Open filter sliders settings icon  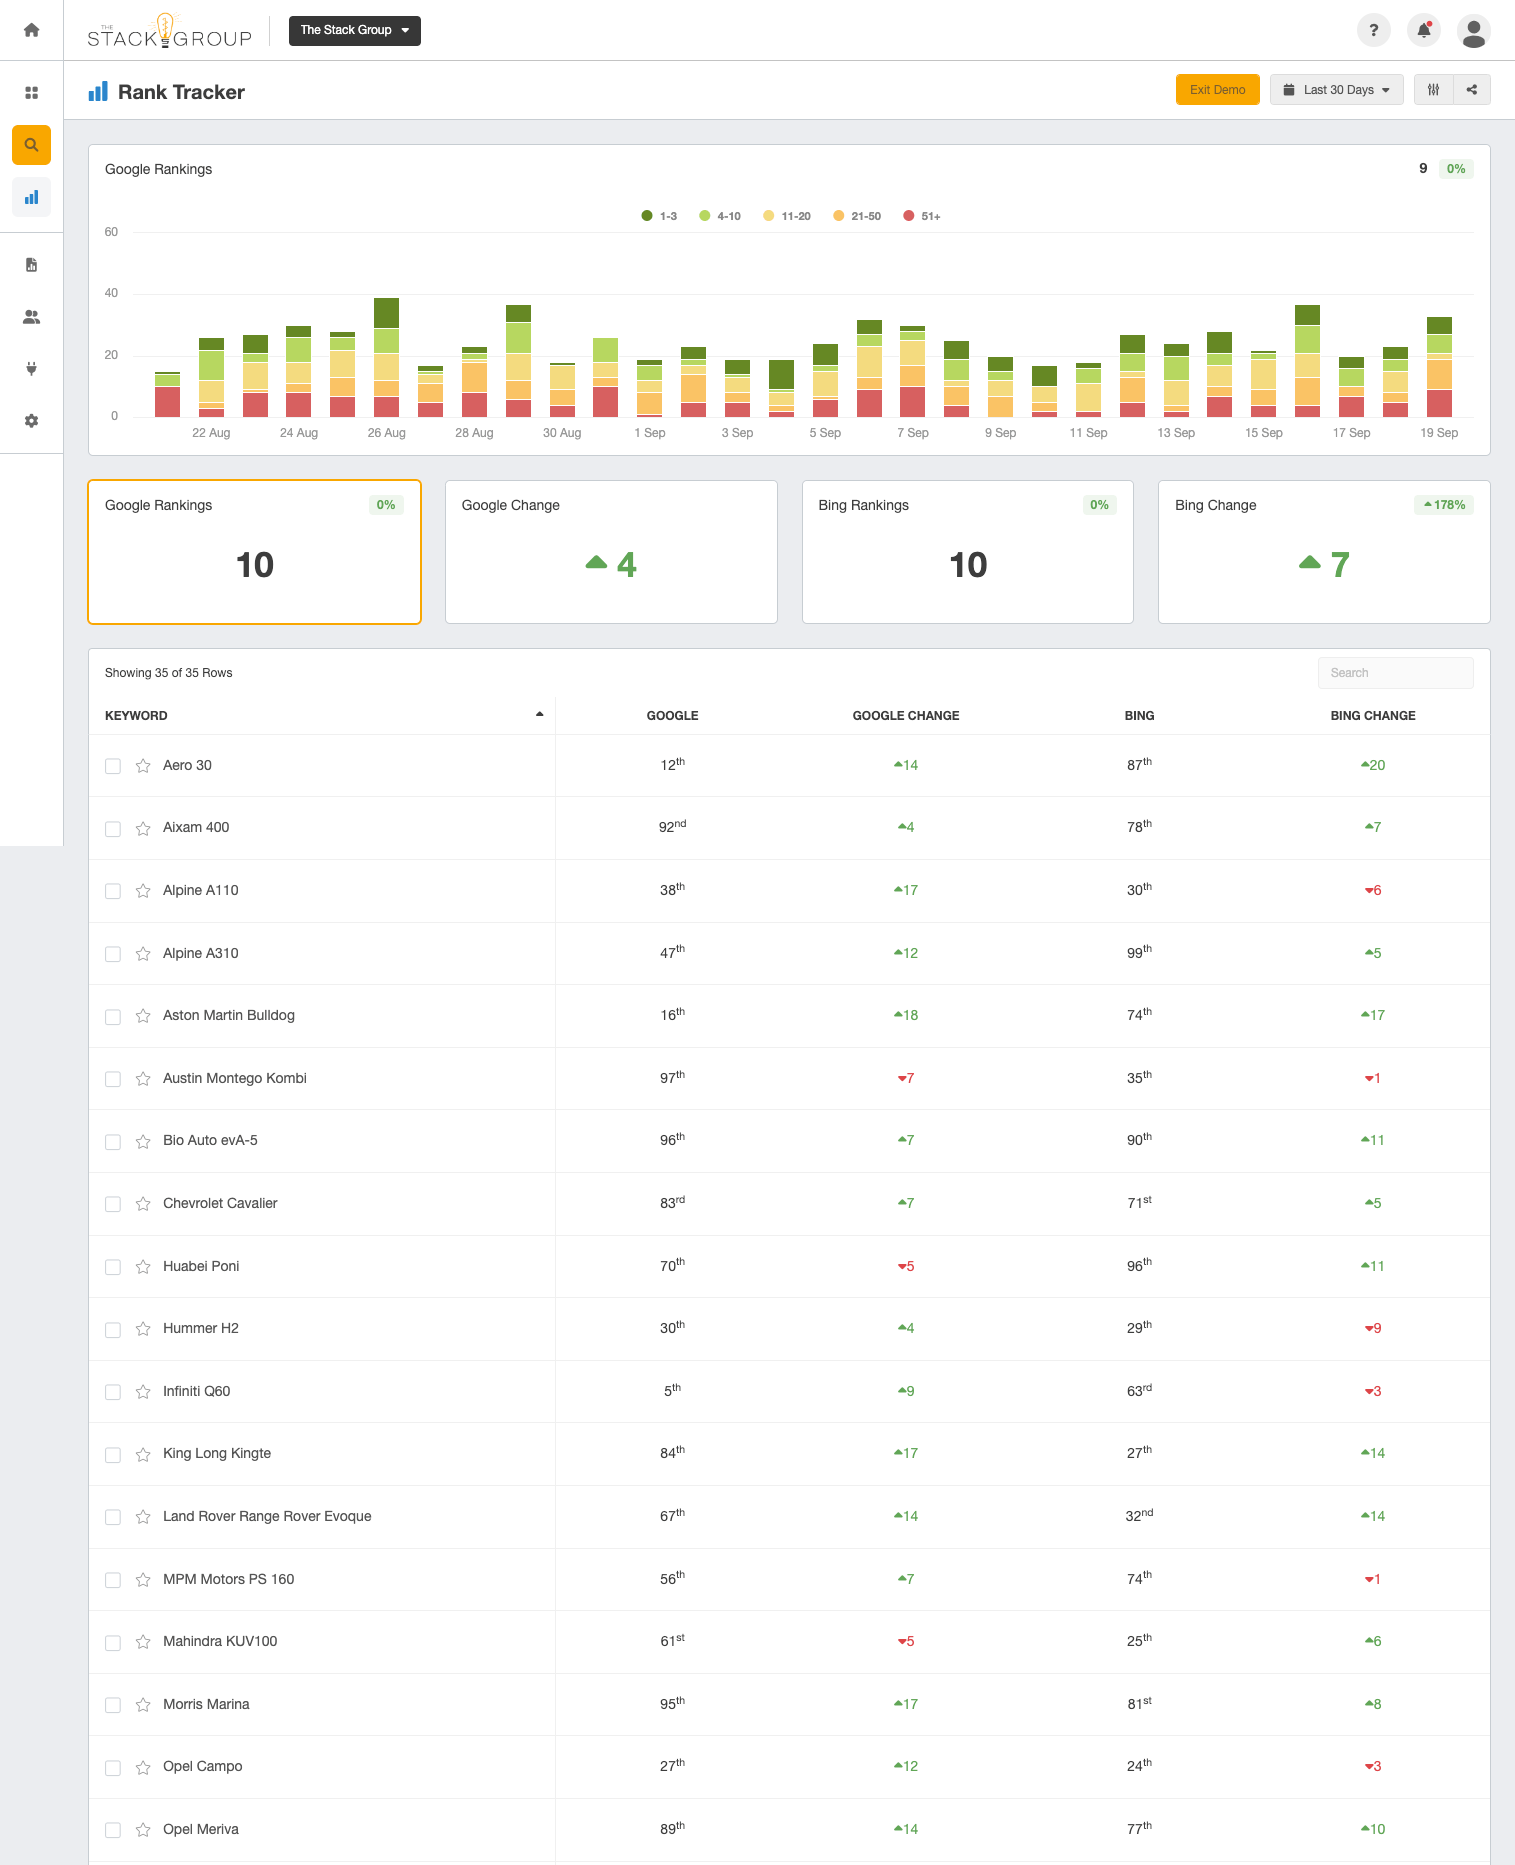[1434, 90]
